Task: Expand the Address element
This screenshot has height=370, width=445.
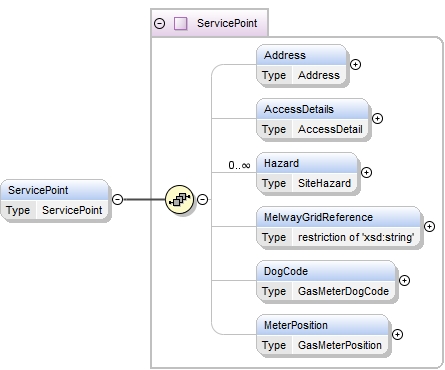Action: pos(356,64)
